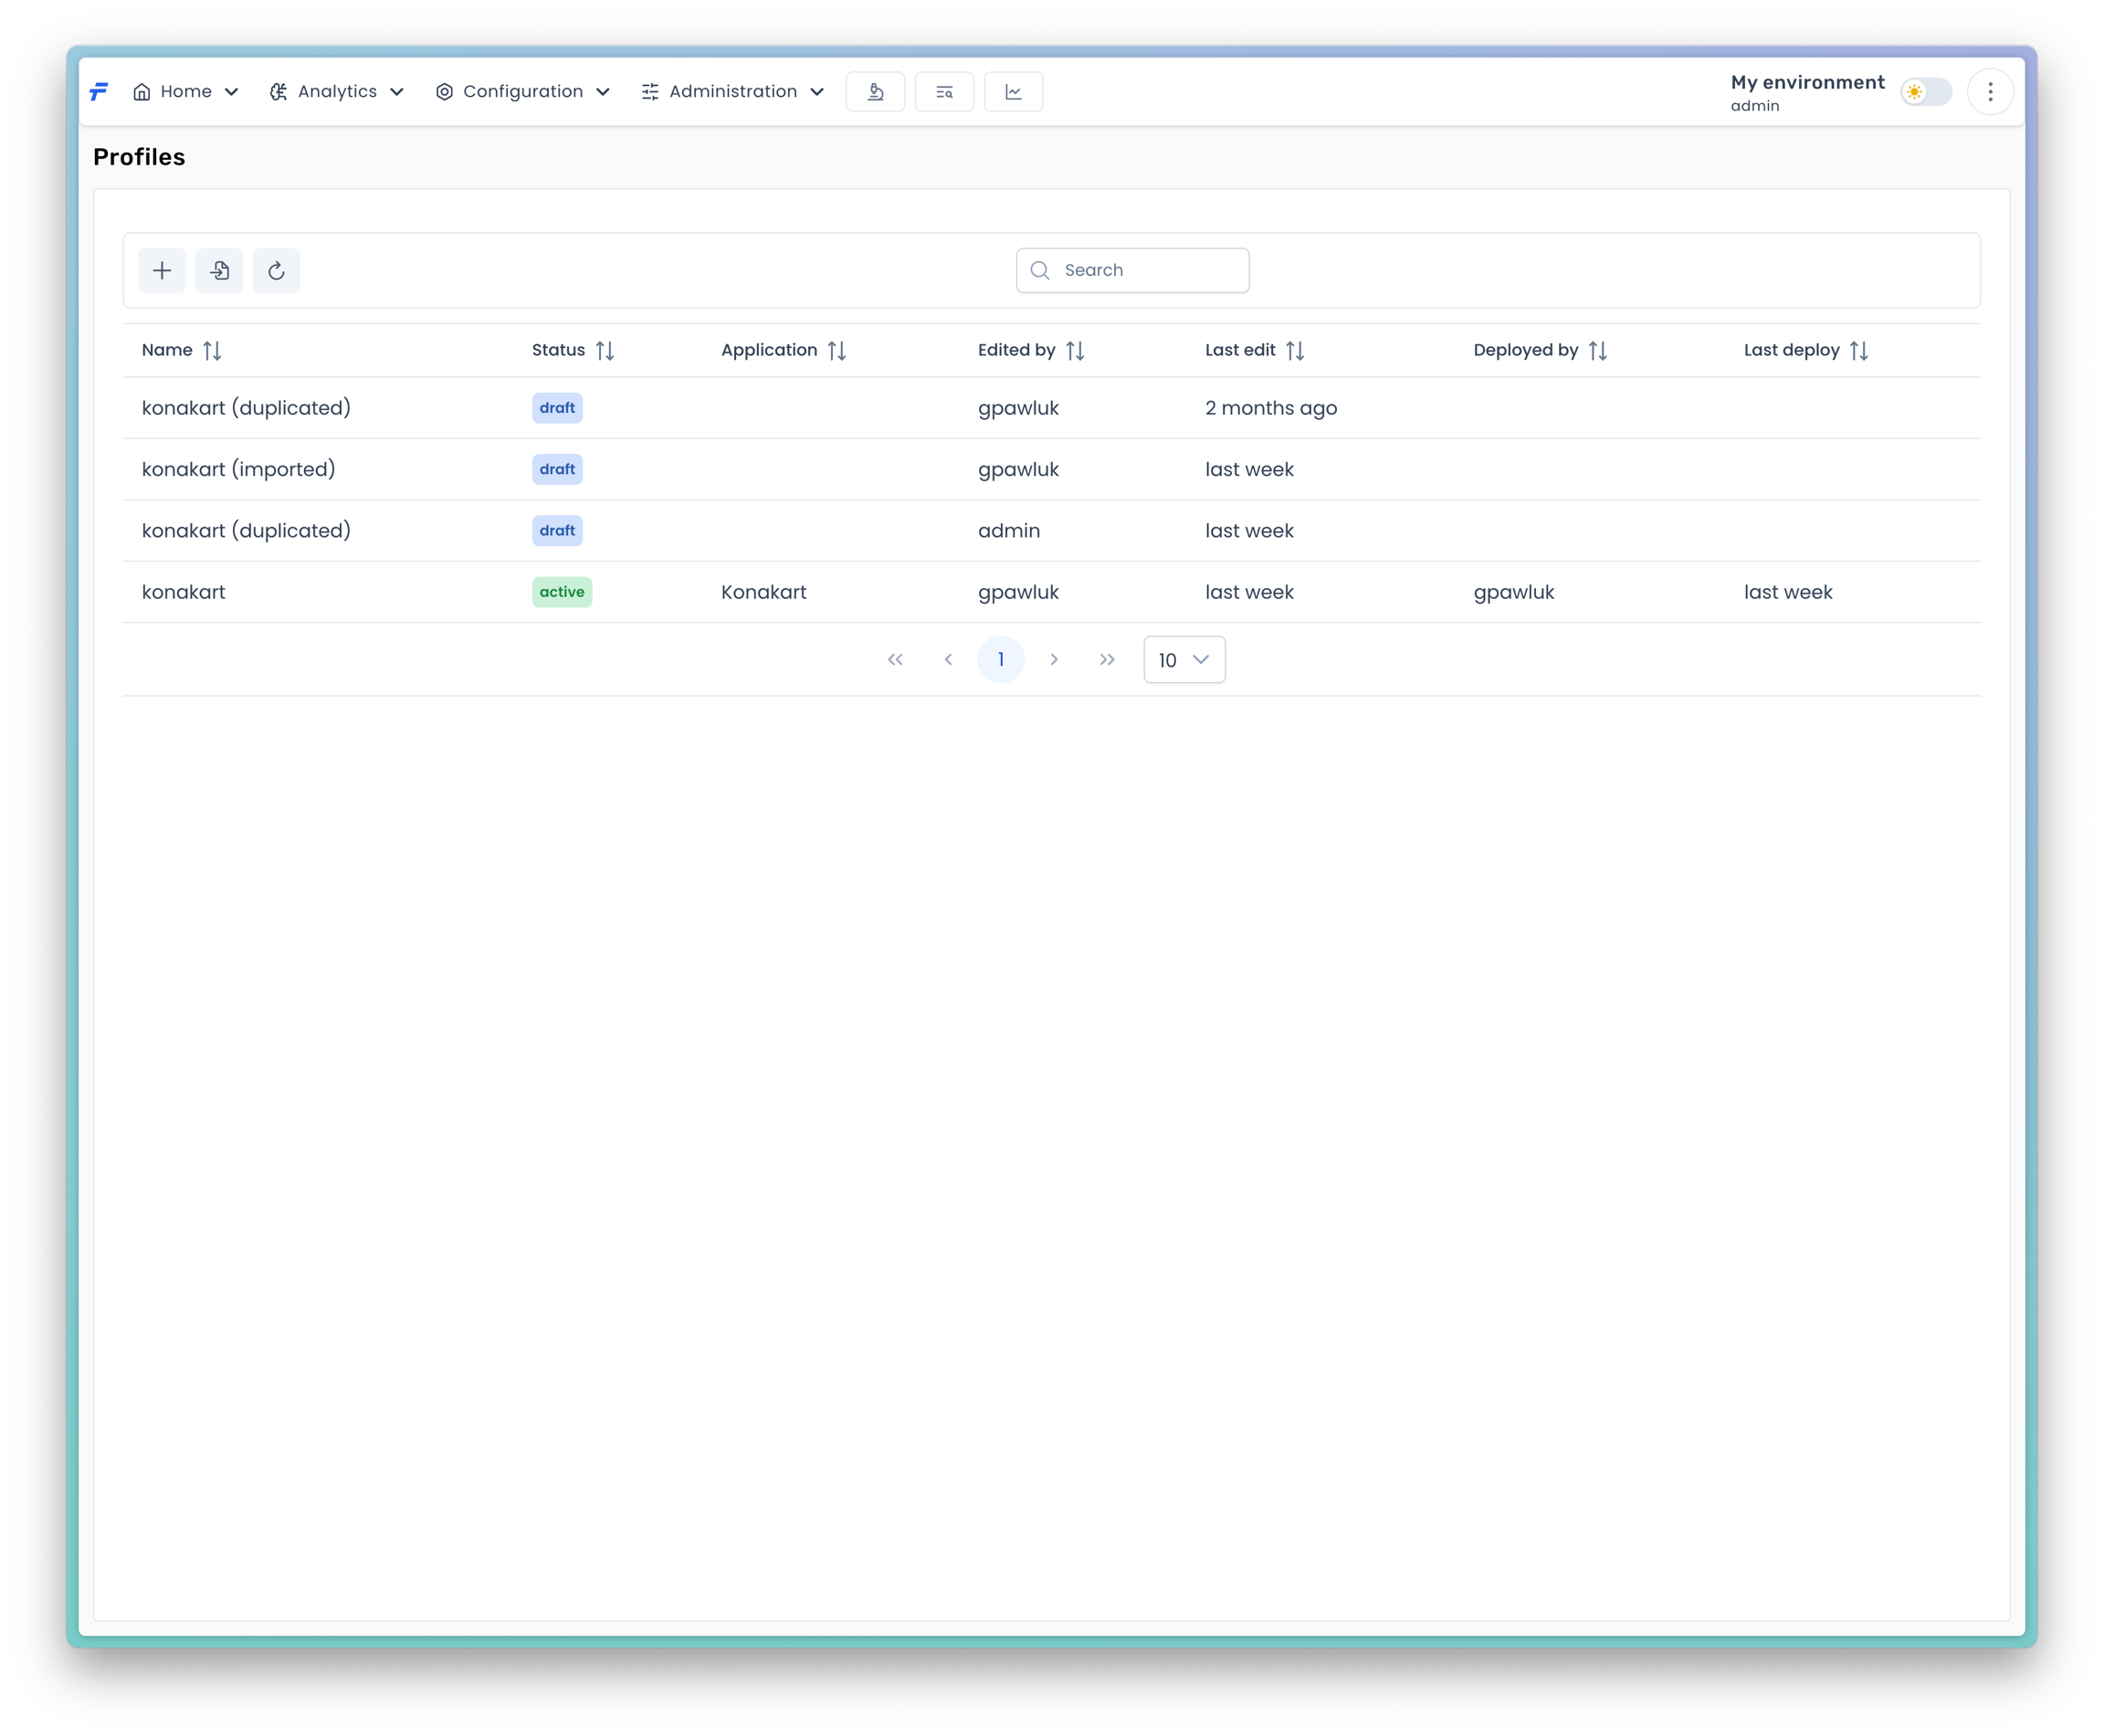This screenshot has height=1736, width=2104.
Task: Select page 1 in pagination
Action: click(x=1001, y=660)
